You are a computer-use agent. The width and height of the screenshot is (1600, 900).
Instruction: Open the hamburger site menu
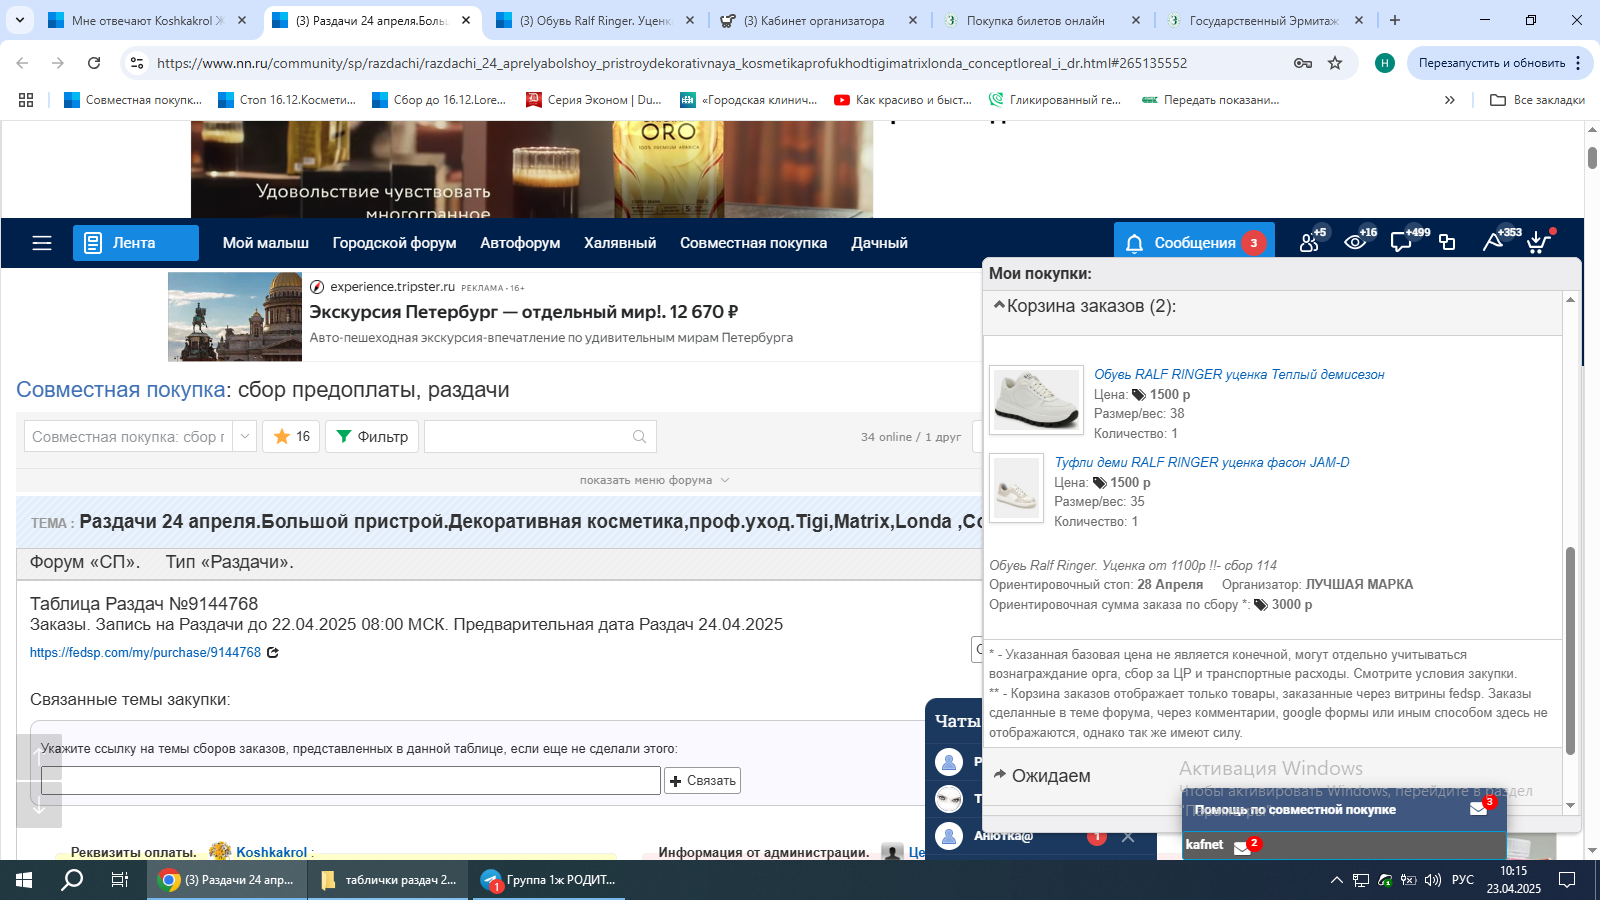(x=41, y=243)
